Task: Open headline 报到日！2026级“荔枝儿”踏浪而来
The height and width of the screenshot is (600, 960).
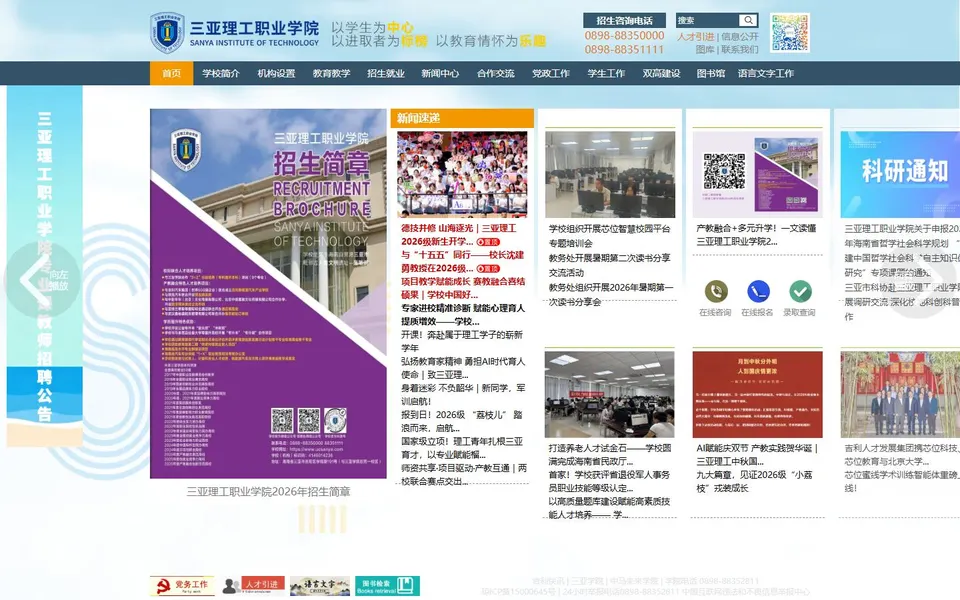Action: point(462,421)
